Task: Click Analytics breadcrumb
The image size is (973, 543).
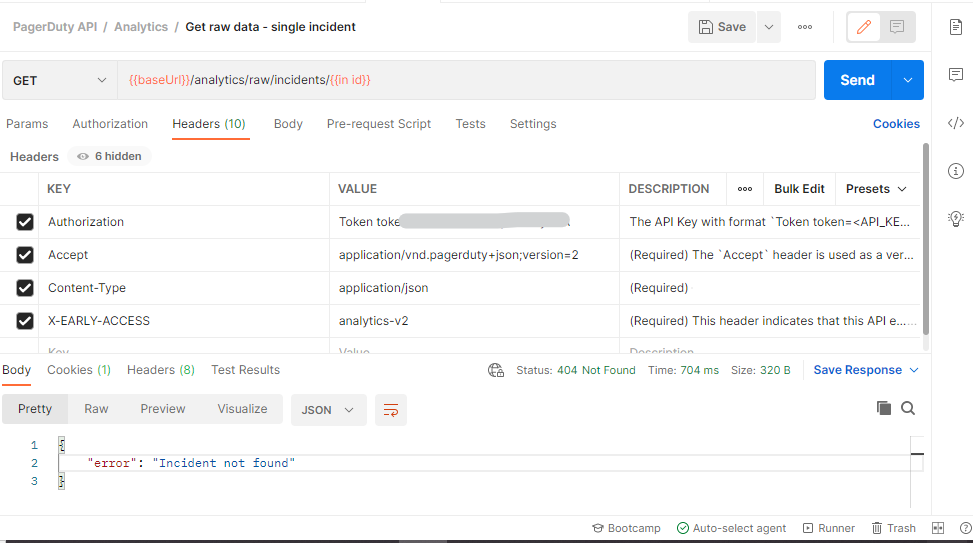Action: click(141, 27)
